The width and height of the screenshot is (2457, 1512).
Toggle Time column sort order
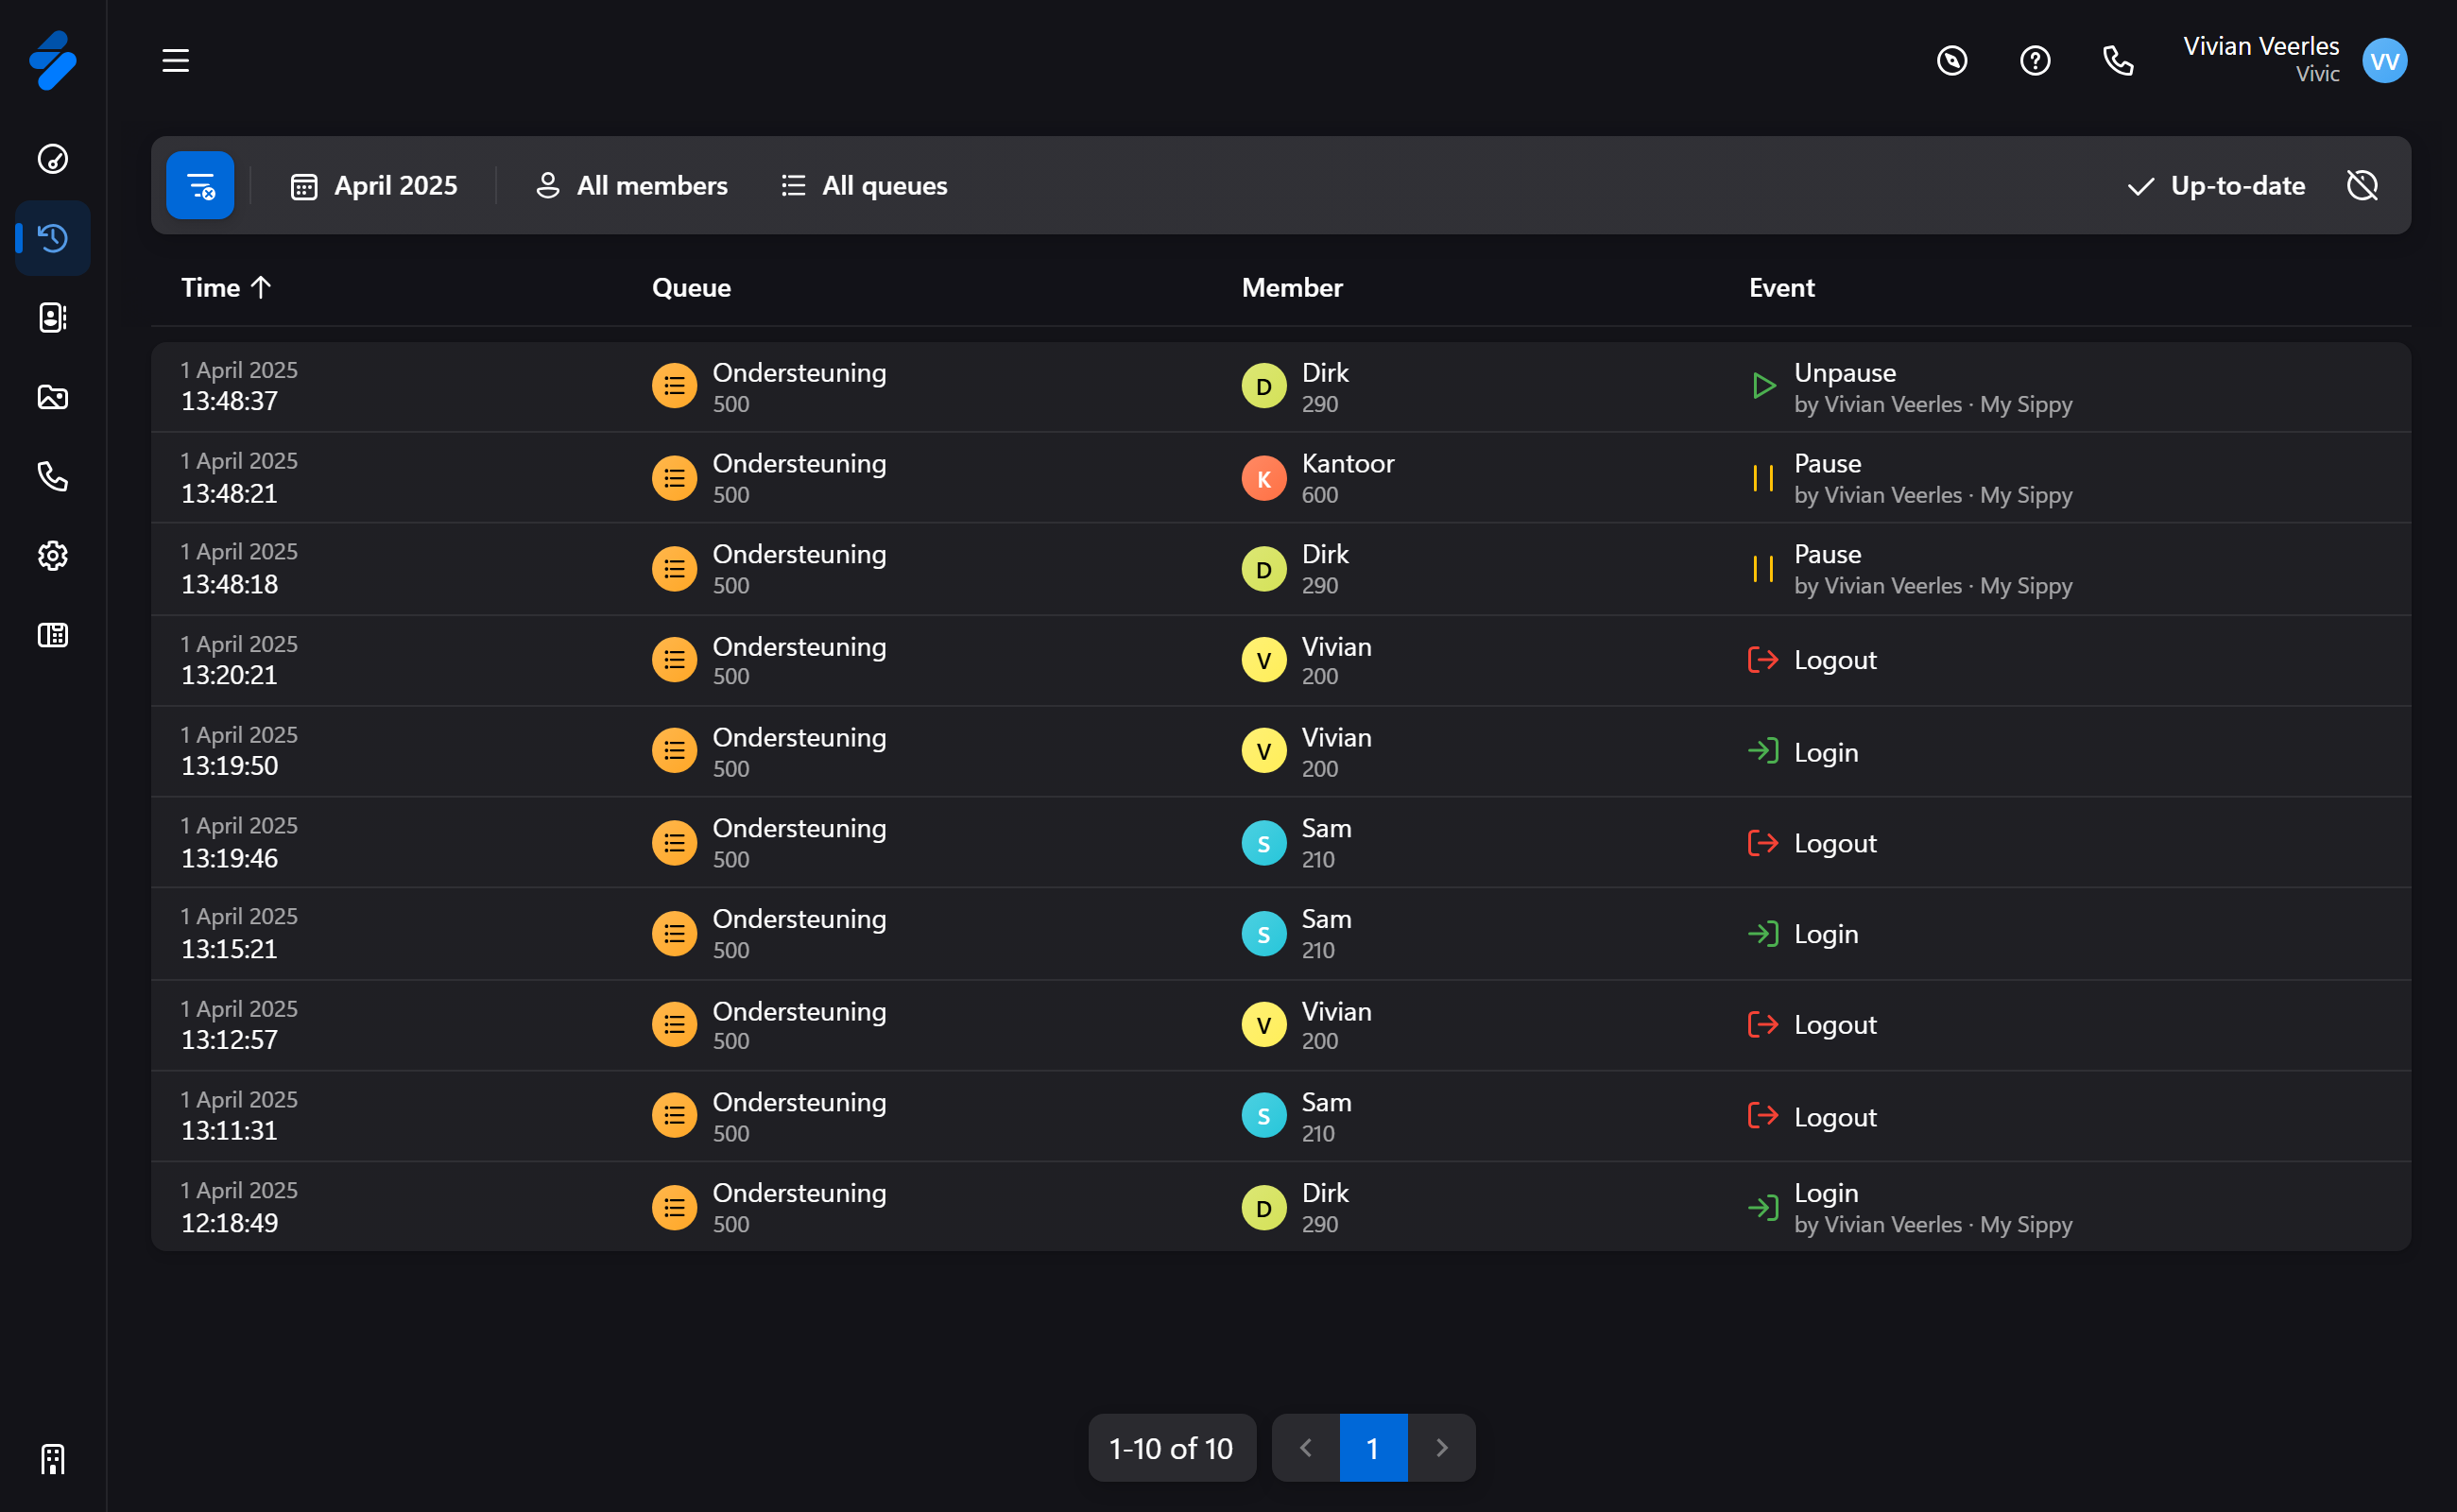(226, 288)
